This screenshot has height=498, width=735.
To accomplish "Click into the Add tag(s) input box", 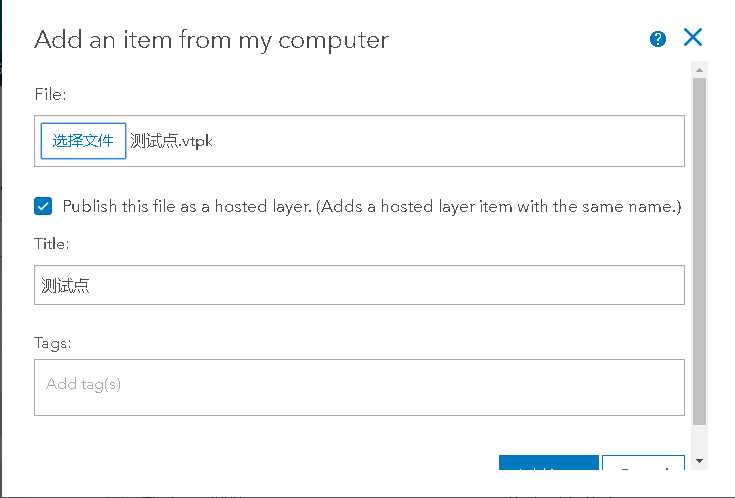I will [359, 384].
